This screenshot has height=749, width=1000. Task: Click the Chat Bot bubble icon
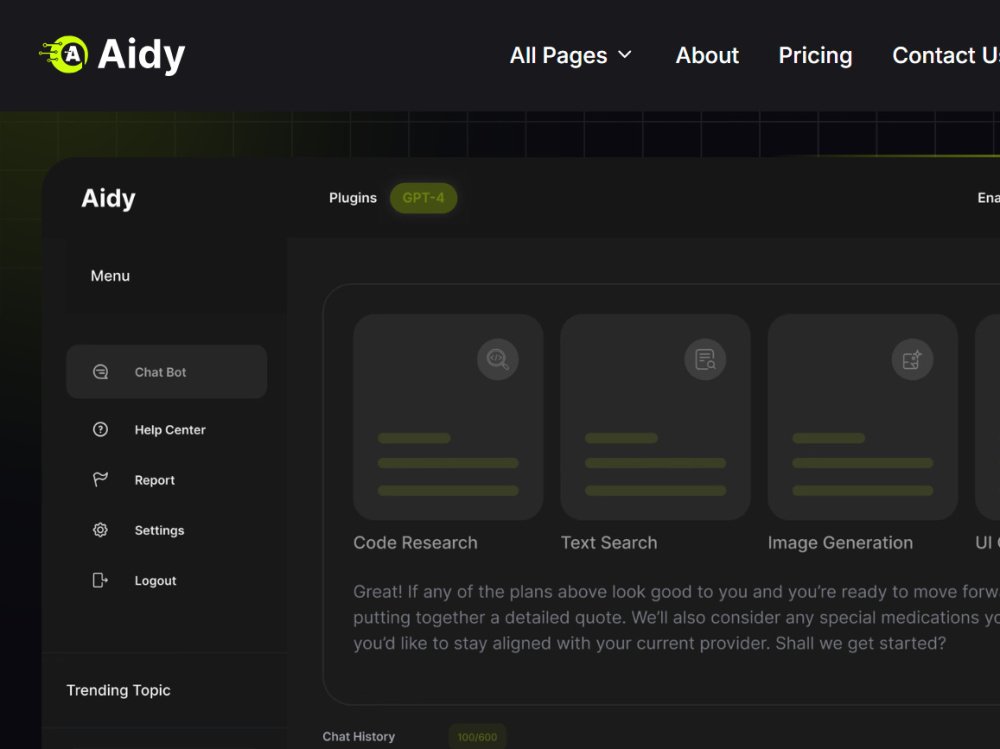100,372
